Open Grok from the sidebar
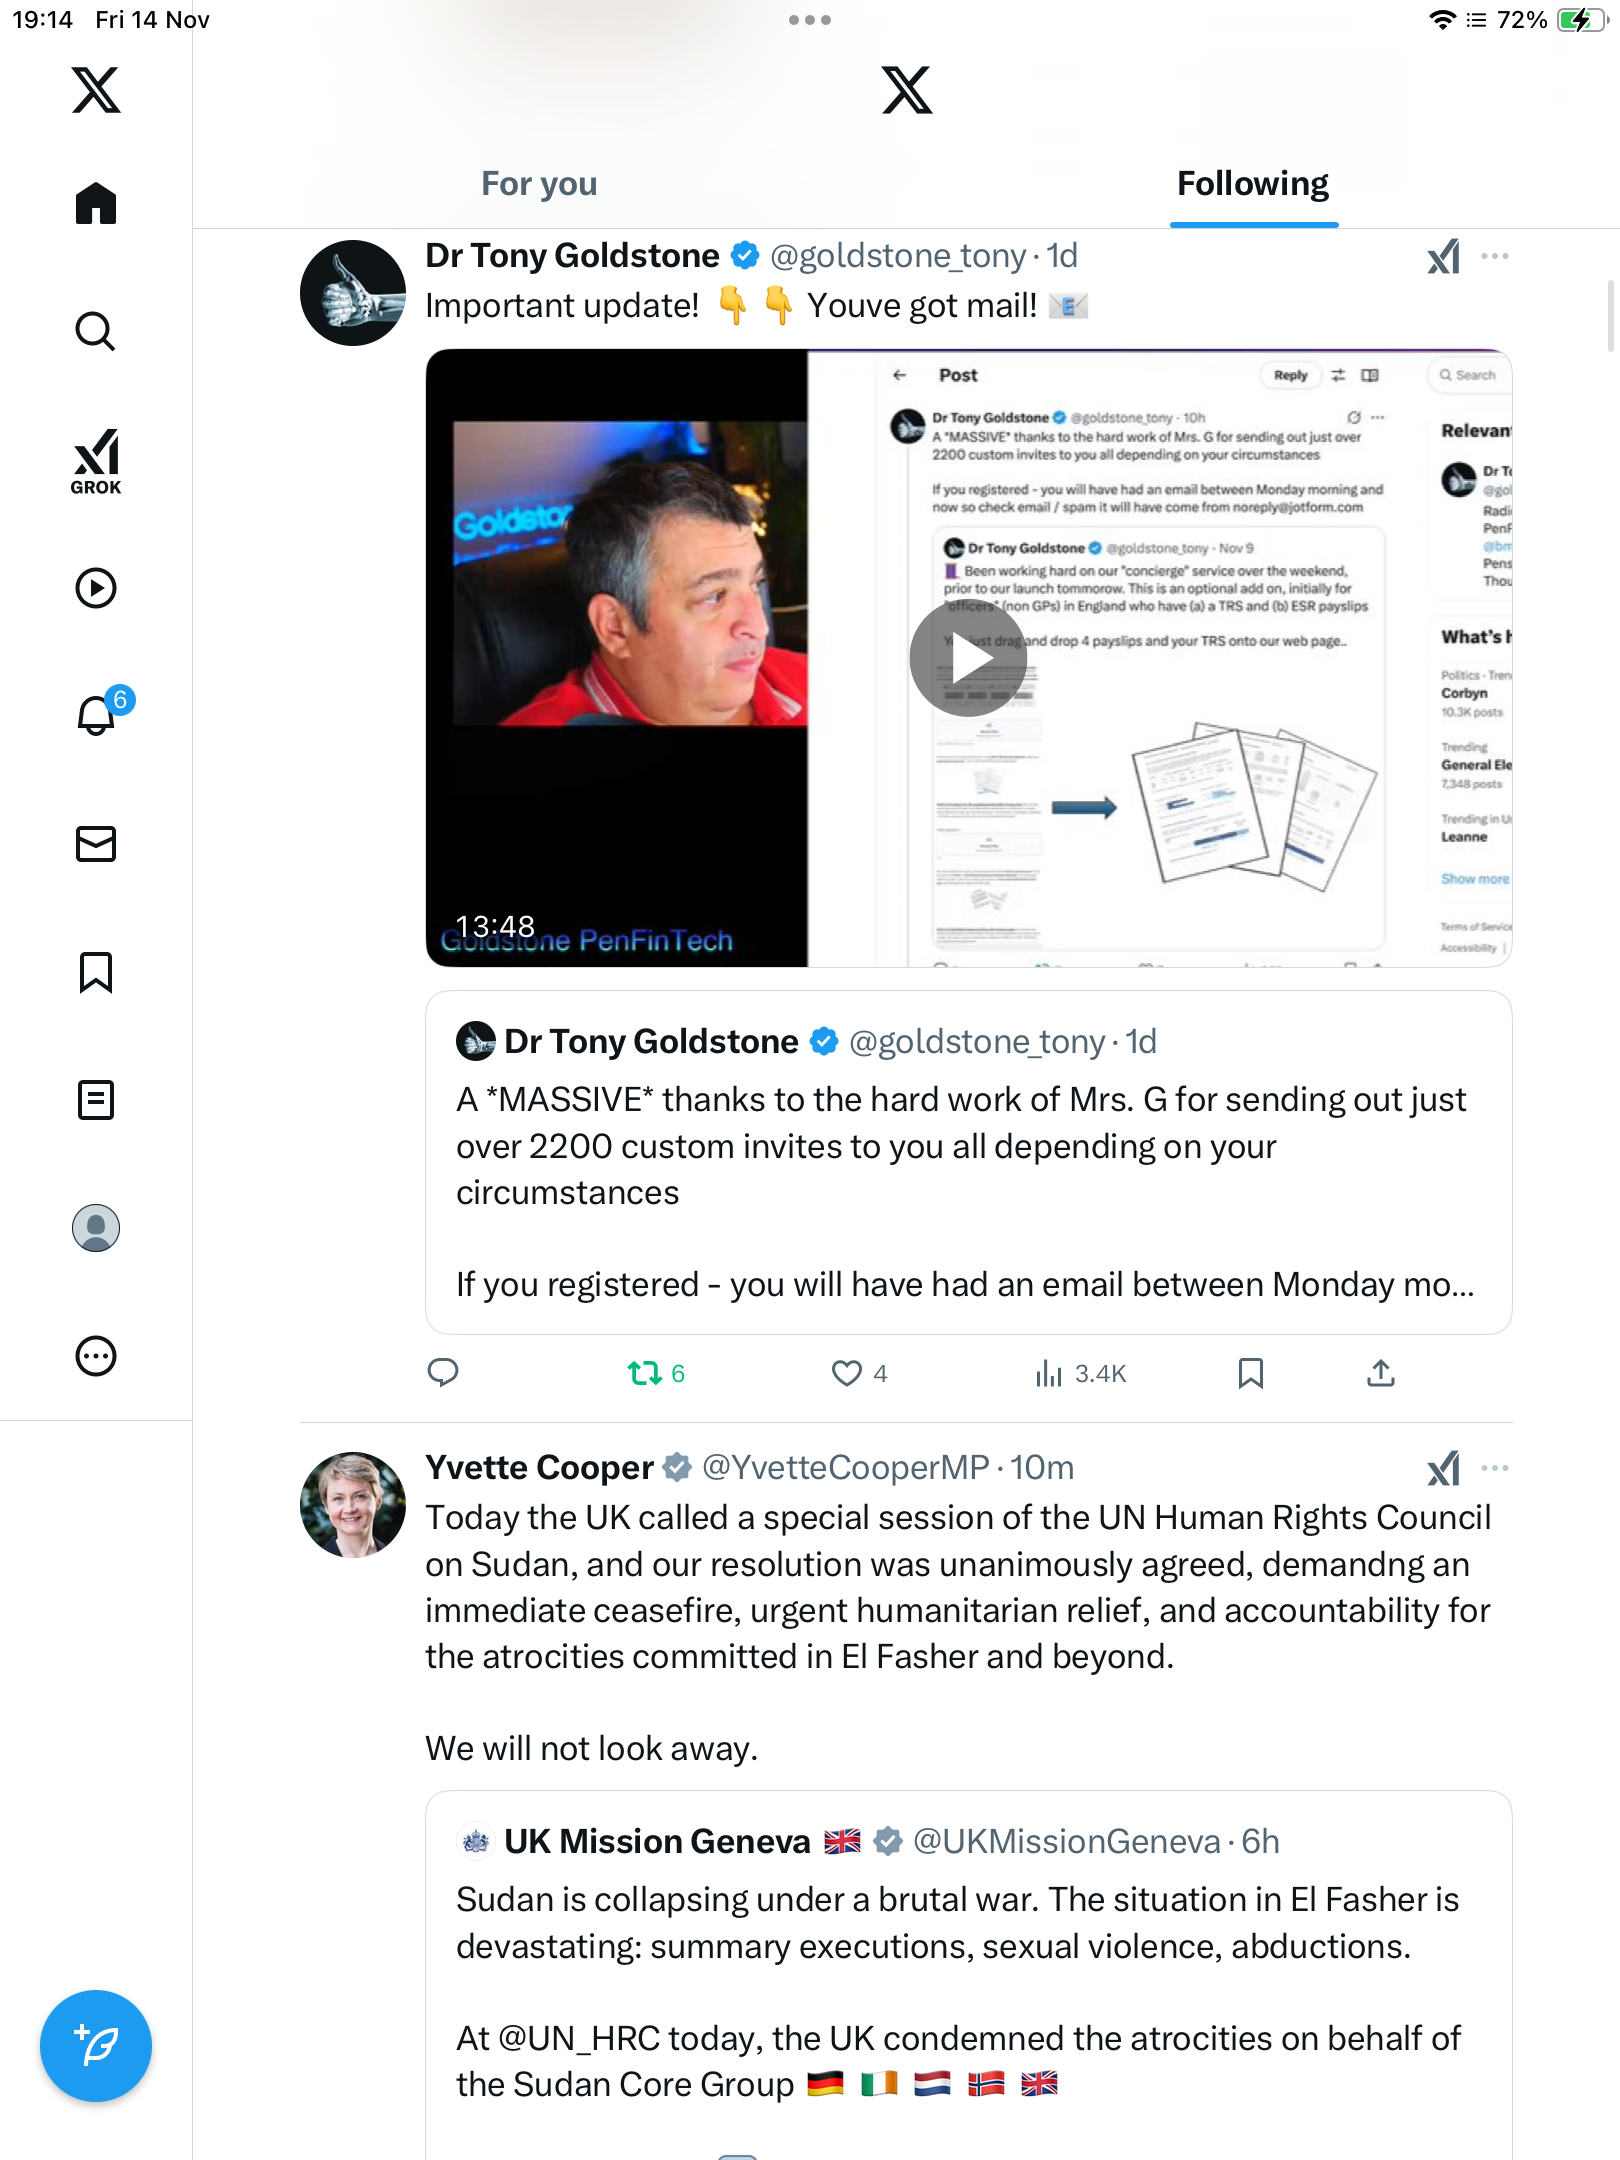This screenshot has width=1620, height=2160. pos(96,461)
